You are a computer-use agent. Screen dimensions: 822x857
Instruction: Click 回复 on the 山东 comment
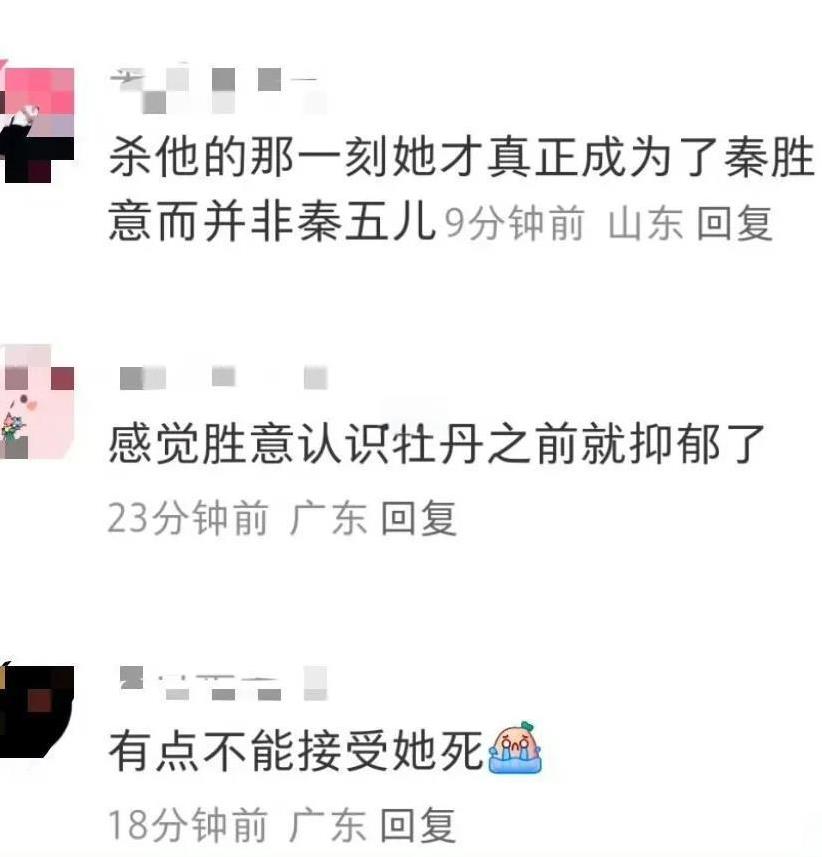coord(735,224)
